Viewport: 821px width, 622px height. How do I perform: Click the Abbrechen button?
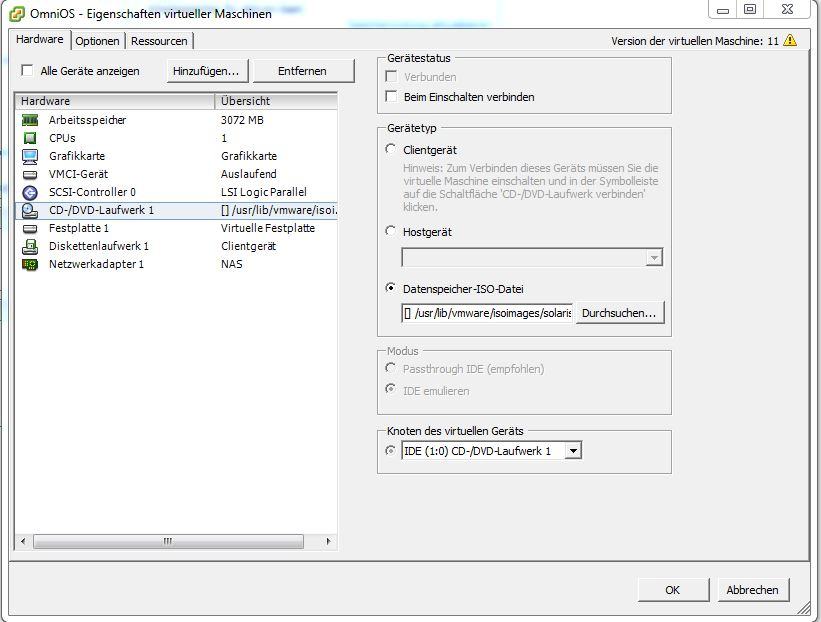[753, 590]
